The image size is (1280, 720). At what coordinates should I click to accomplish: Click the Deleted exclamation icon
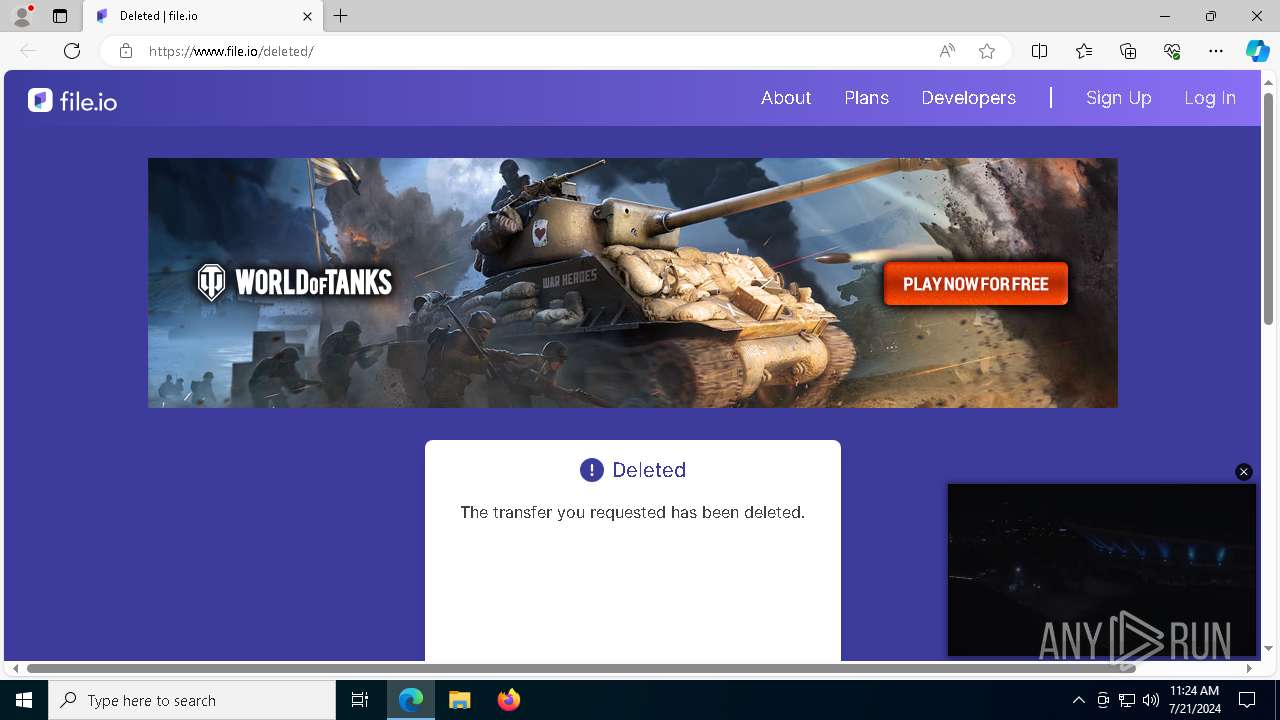pyautogui.click(x=592, y=470)
